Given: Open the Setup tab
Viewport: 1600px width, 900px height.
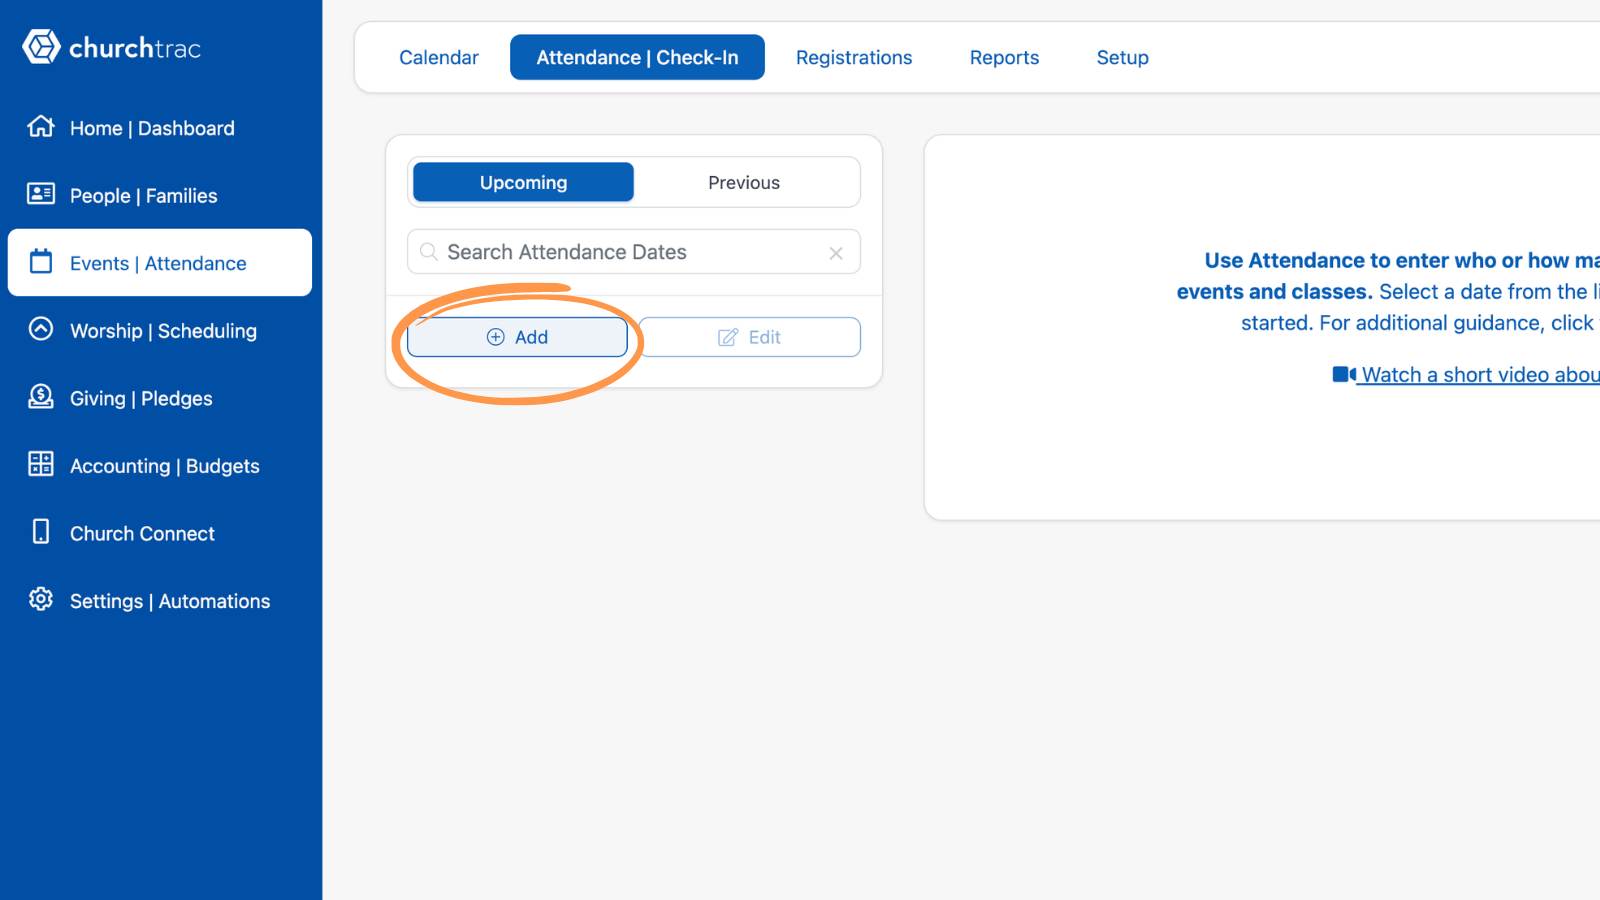Looking at the screenshot, I should [x=1122, y=57].
